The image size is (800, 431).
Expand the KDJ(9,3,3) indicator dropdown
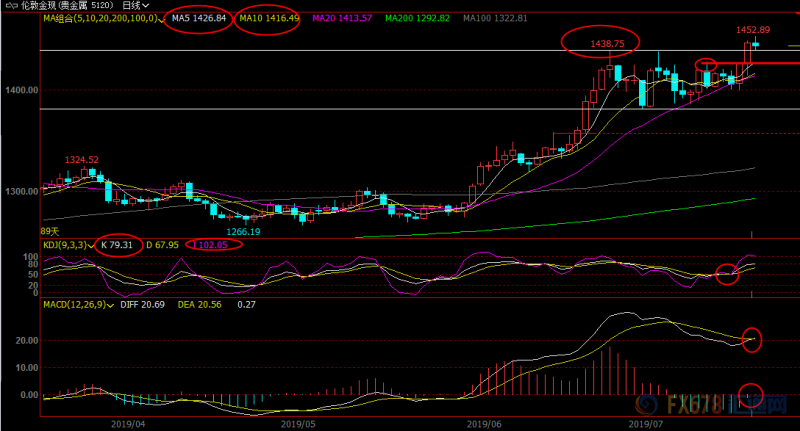91,246
